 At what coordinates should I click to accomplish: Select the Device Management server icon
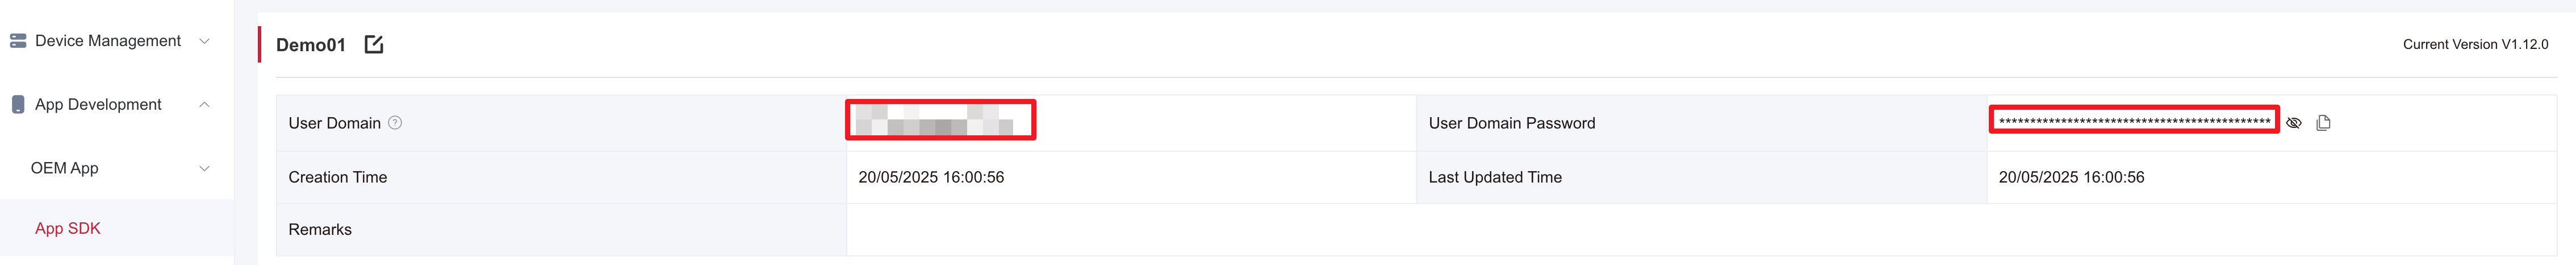(x=18, y=41)
